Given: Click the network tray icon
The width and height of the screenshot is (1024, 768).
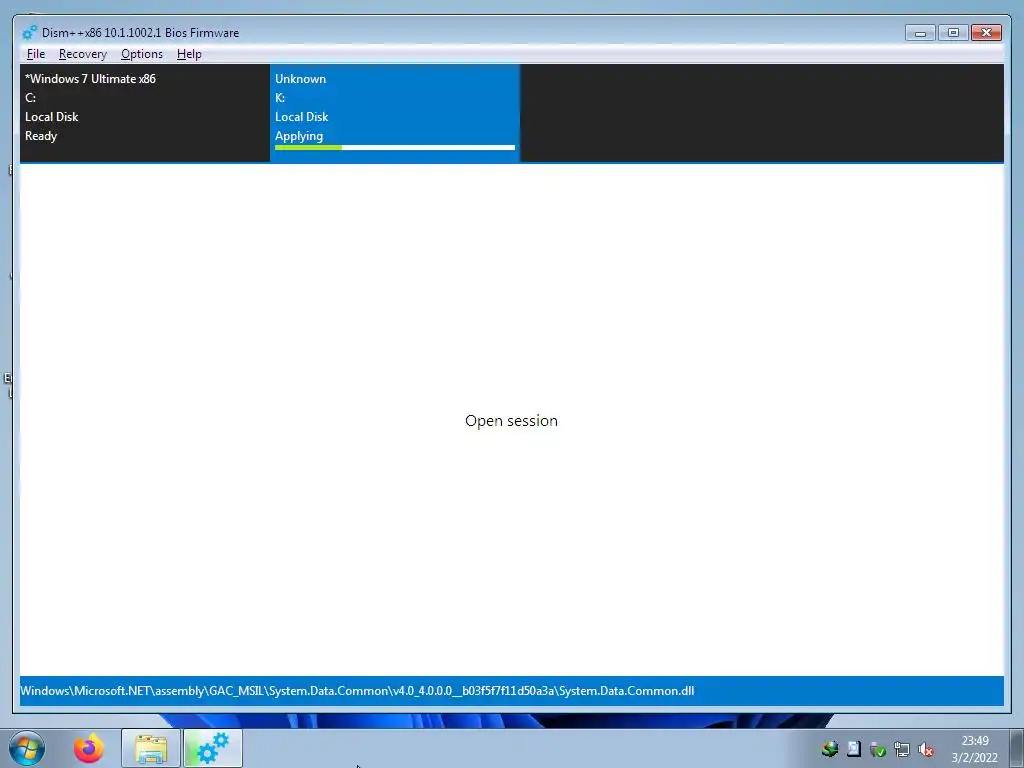Looking at the screenshot, I should (902, 749).
